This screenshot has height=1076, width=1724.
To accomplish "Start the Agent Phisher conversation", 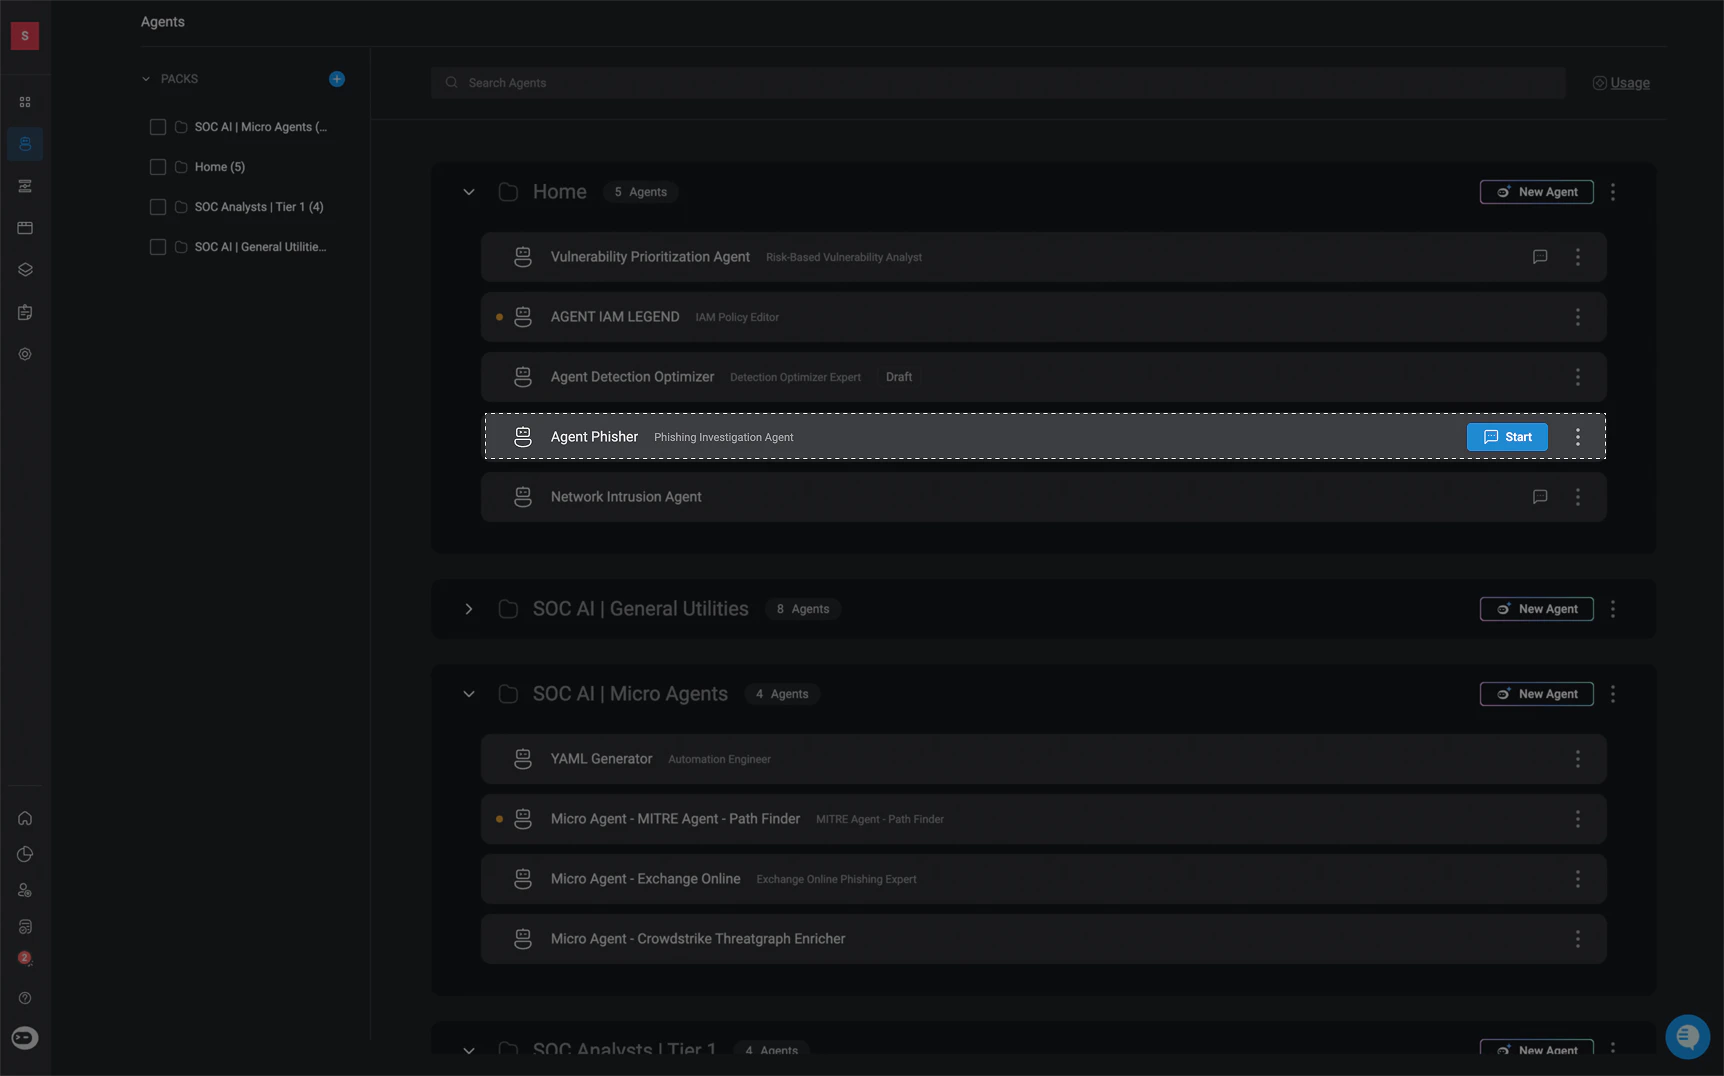I will pos(1507,437).
